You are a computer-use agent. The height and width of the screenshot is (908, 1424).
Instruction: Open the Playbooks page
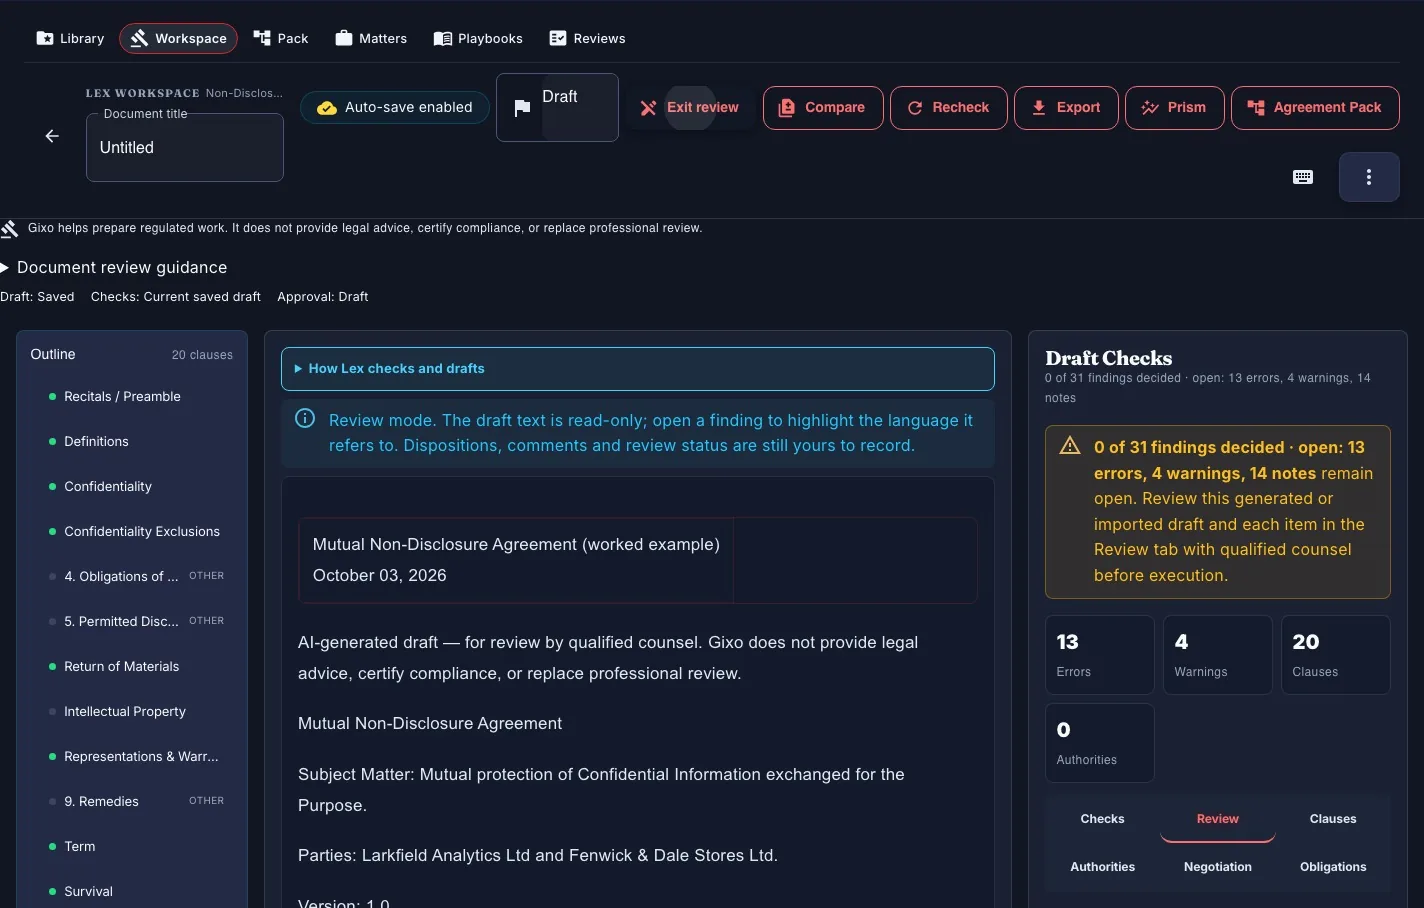478,38
